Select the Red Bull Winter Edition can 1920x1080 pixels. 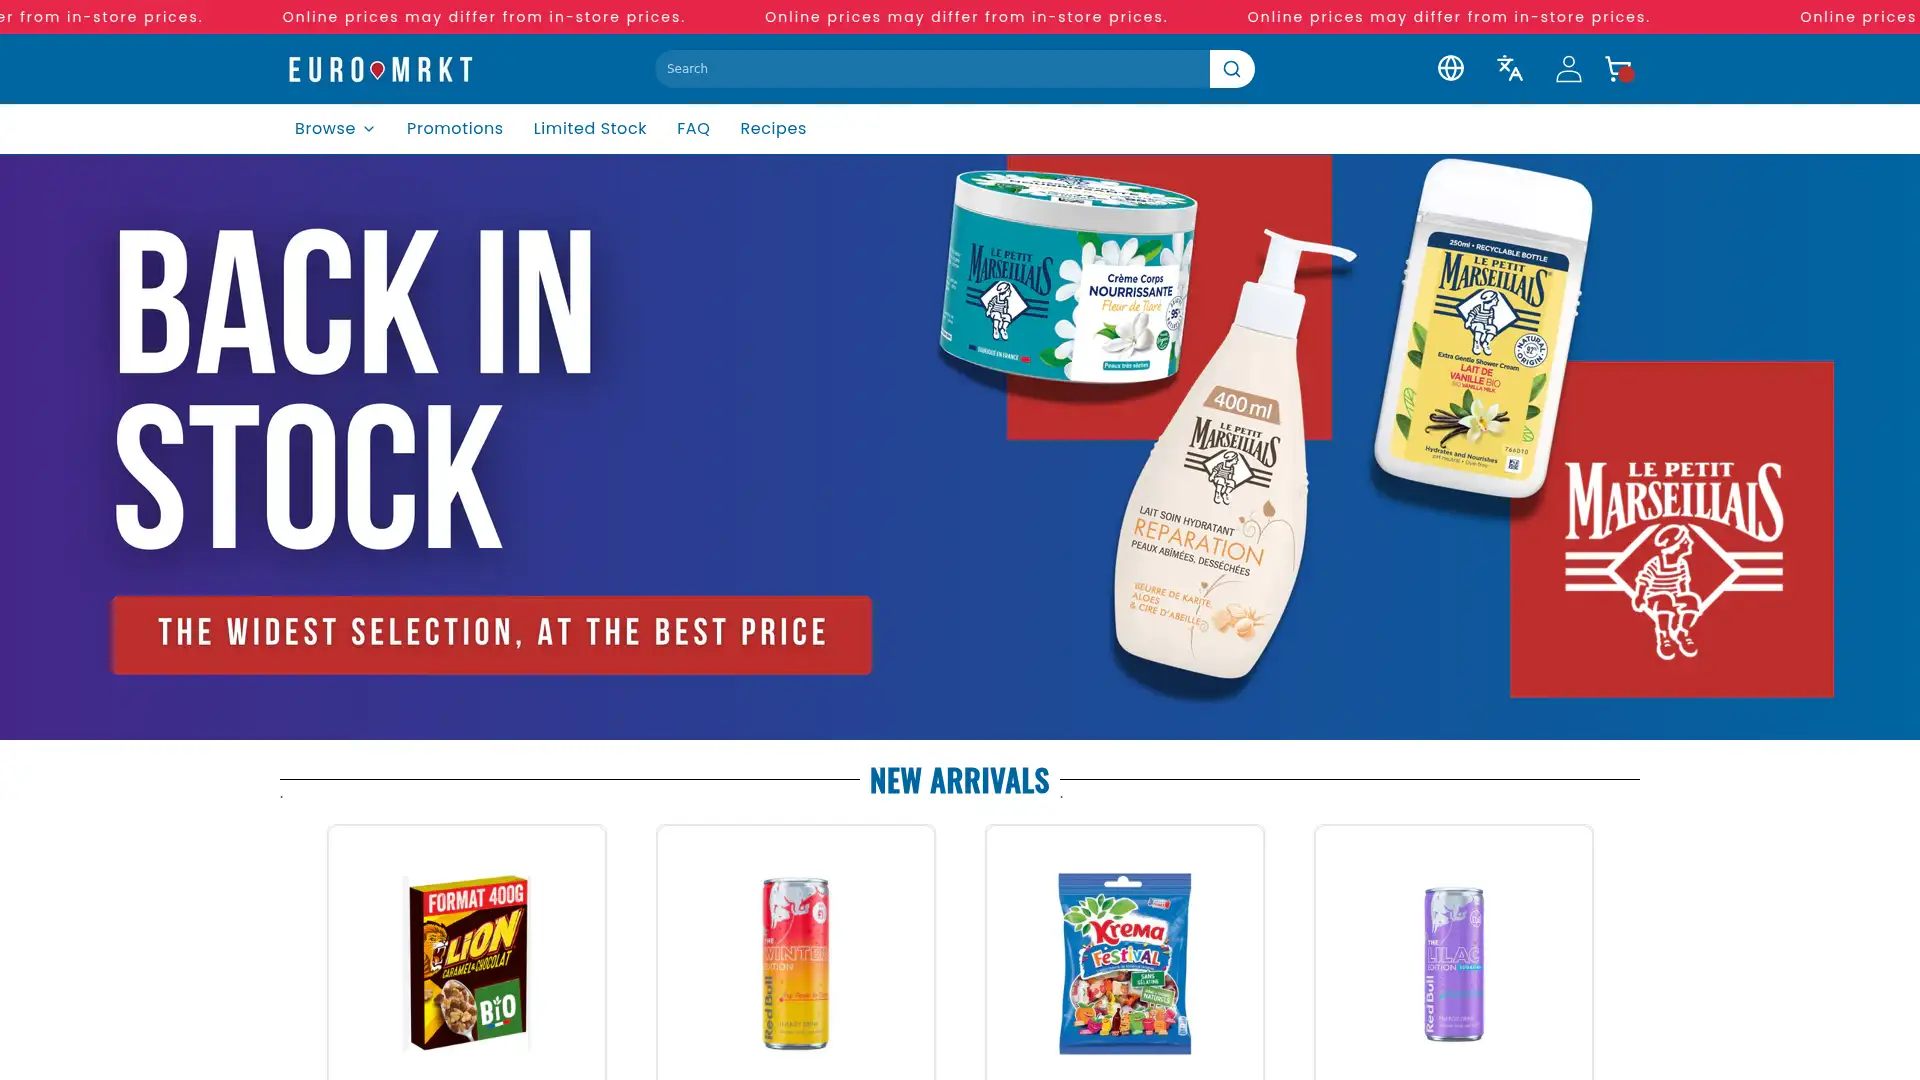(795, 963)
